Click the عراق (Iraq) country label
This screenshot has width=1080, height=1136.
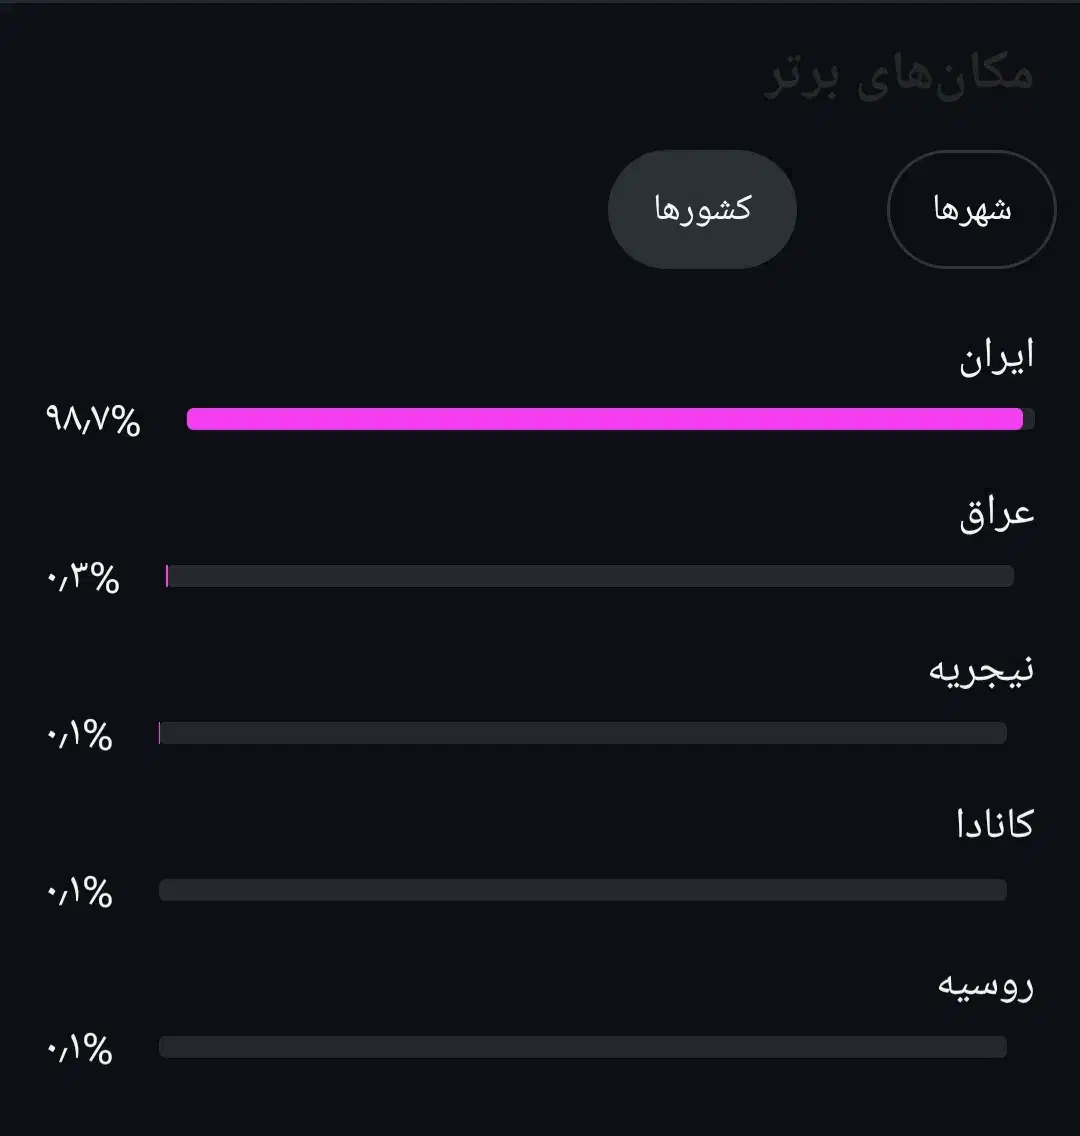pos(996,514)
